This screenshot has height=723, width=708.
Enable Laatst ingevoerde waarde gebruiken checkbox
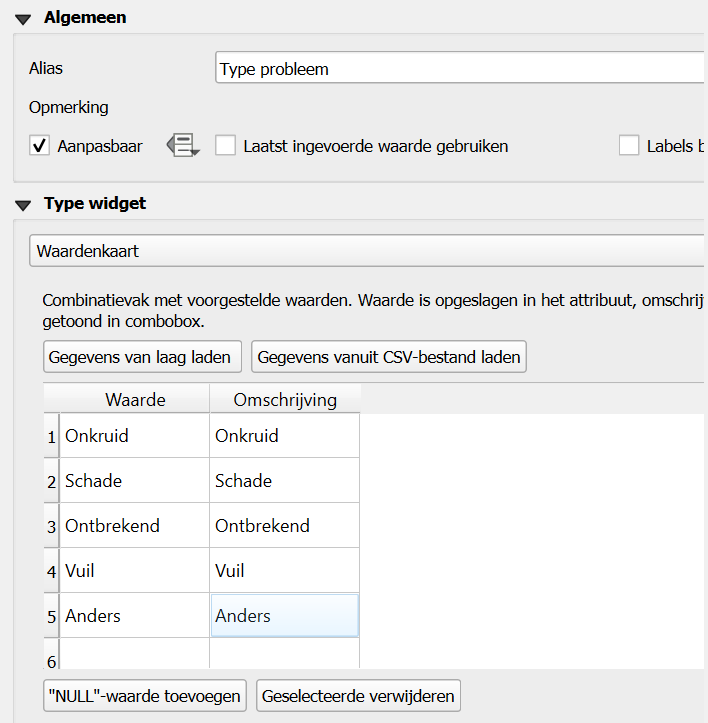pos(226,146)
